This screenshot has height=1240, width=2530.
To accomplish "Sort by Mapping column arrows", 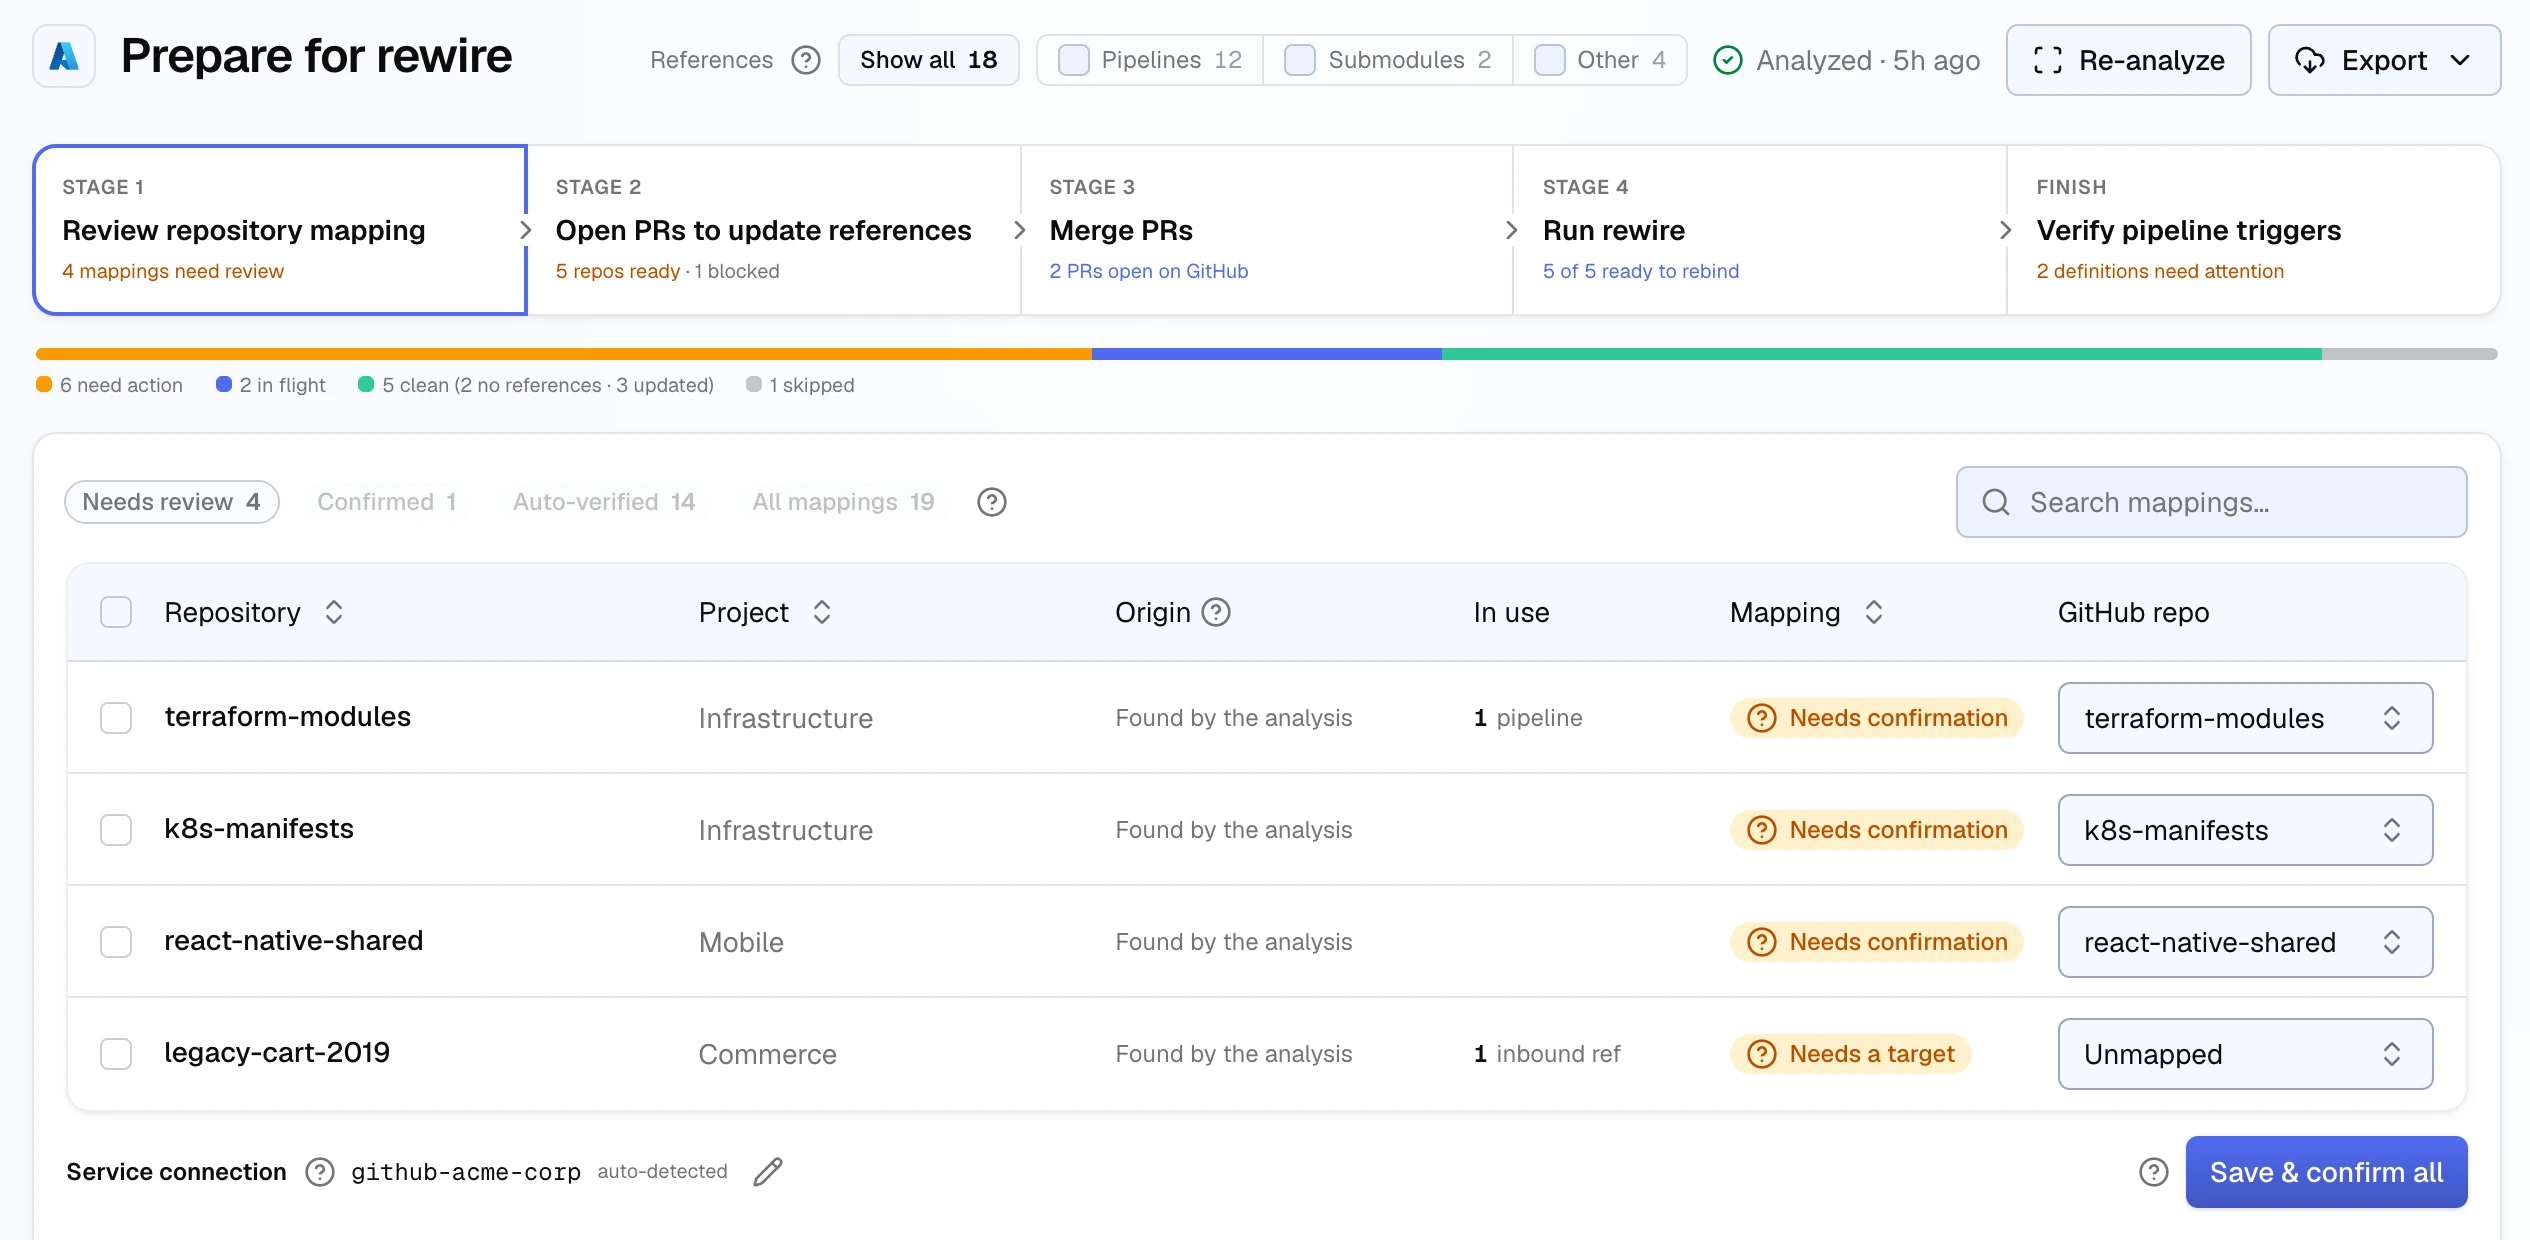I will pos(1874,612).
